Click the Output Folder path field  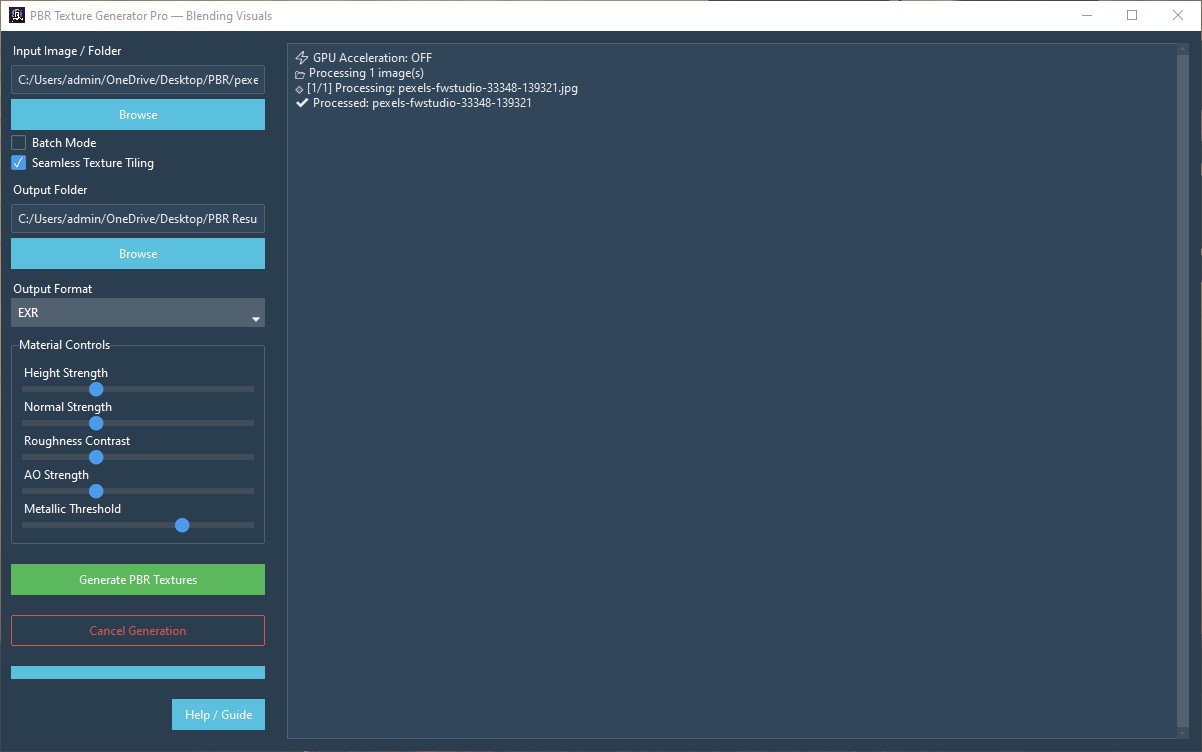click(138, 219)
